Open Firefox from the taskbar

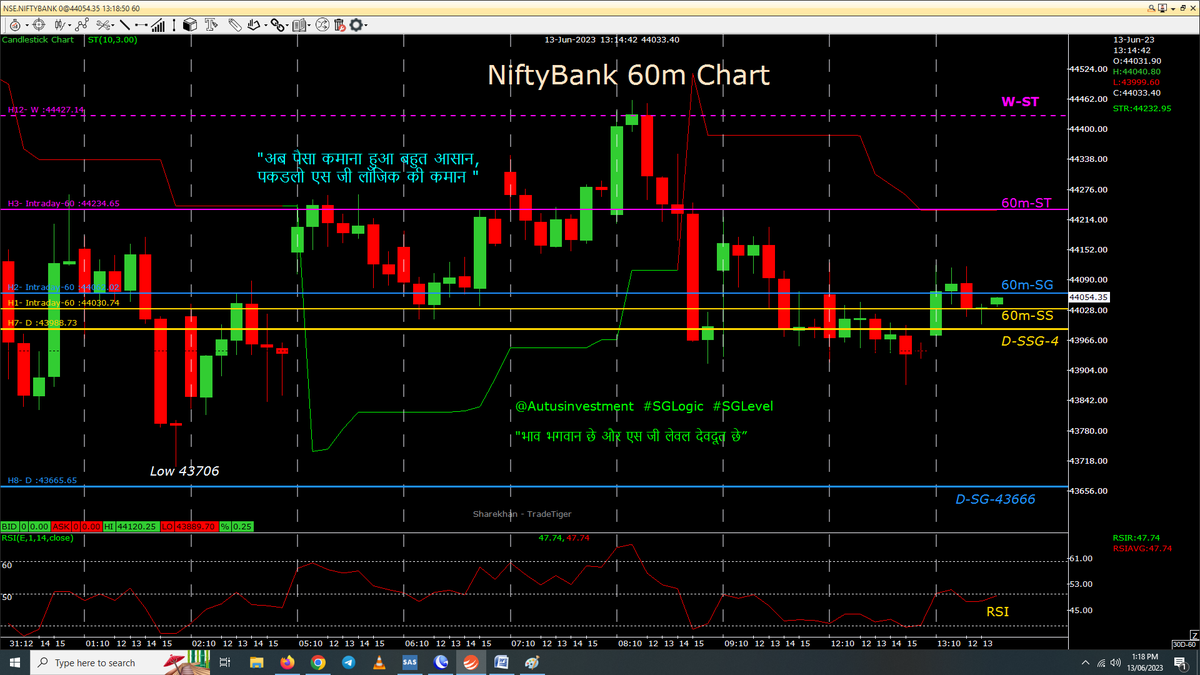(287, 662)
